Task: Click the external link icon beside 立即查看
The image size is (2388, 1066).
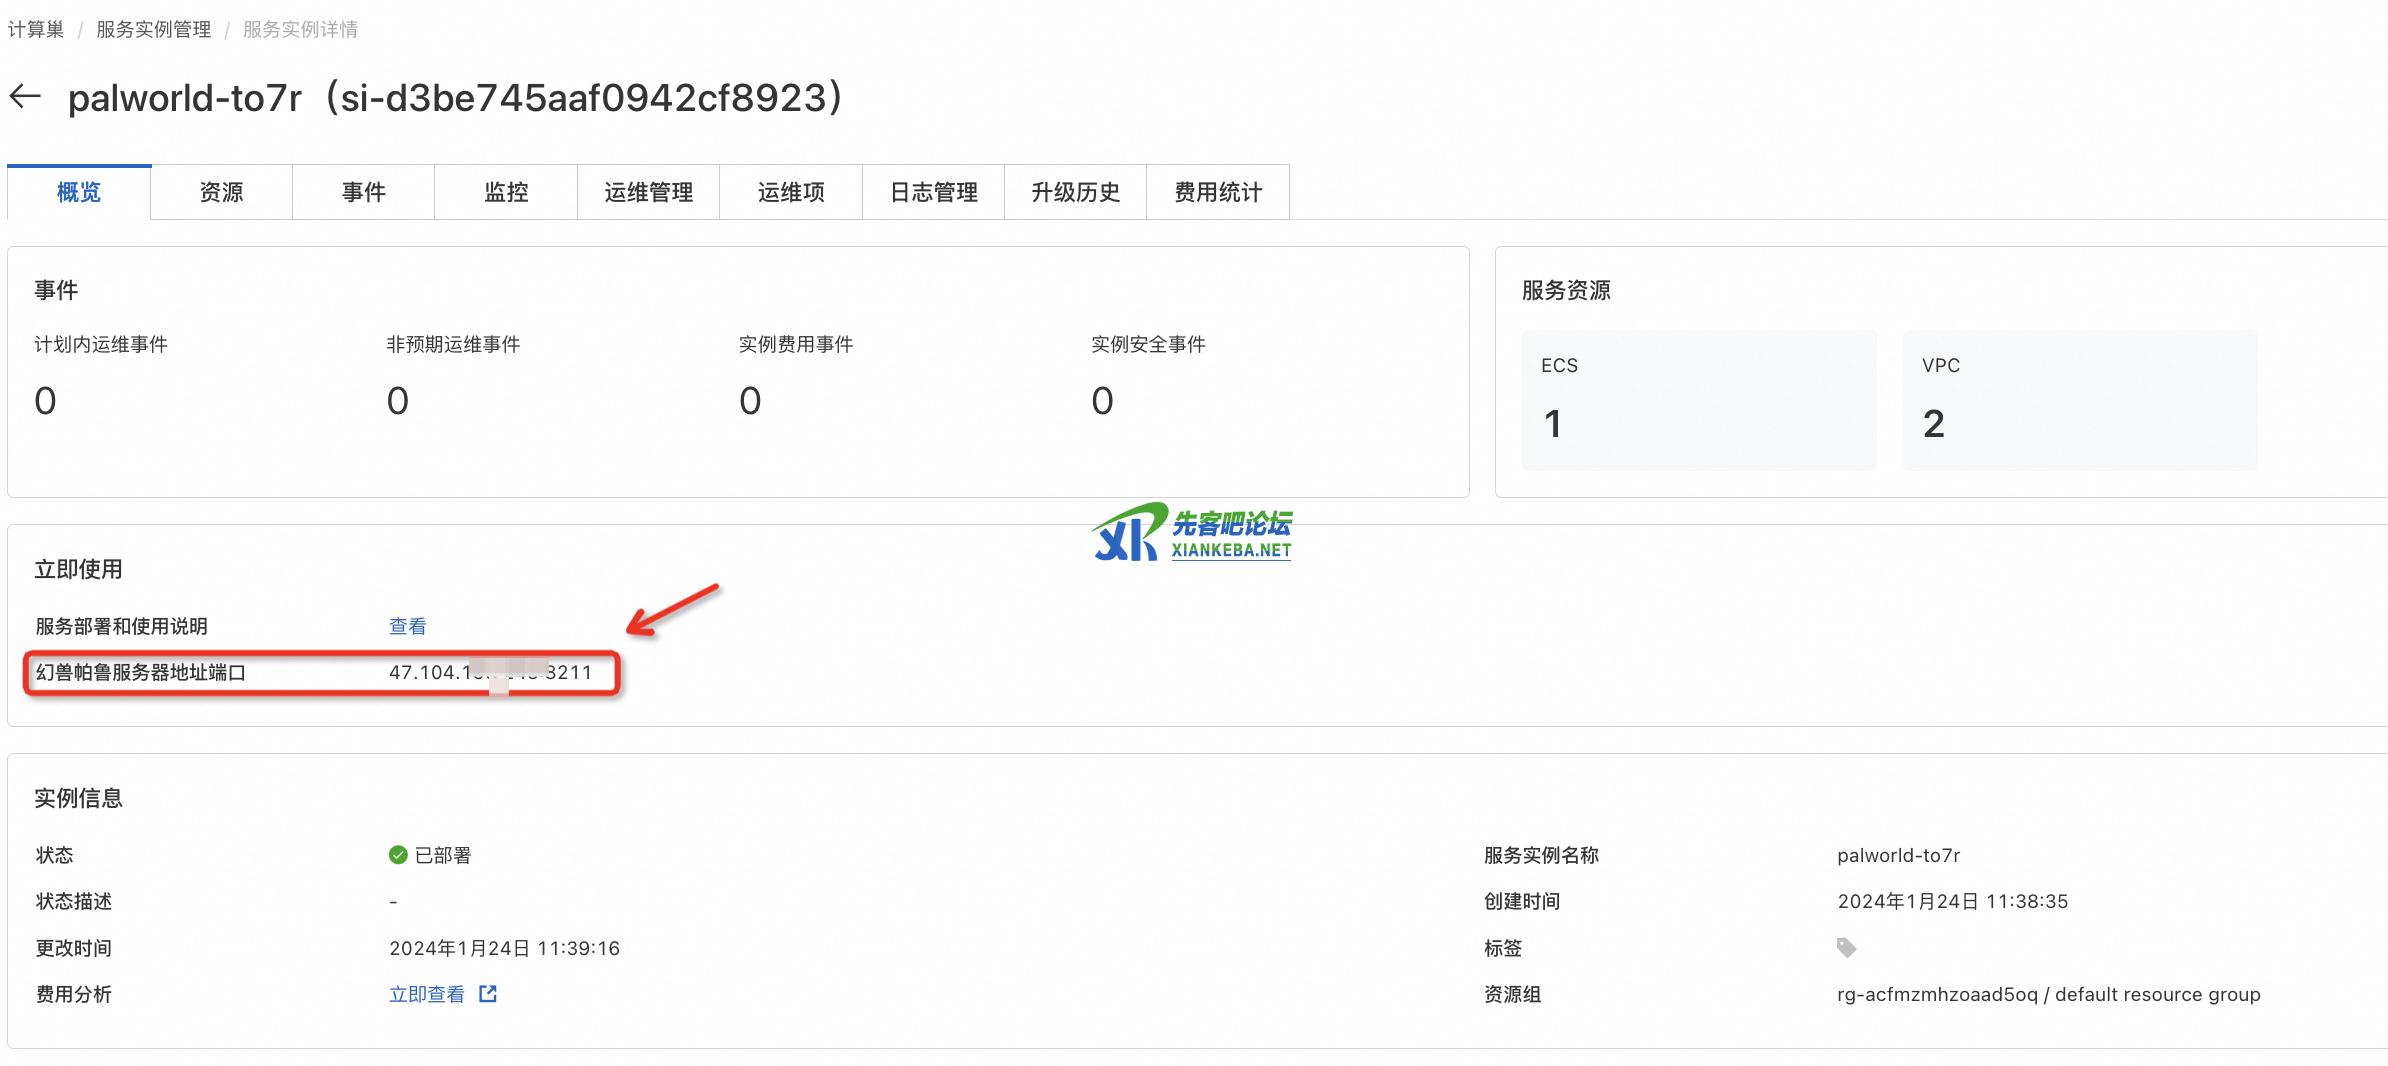Action: pyautogui.click(x=488, y=994)
